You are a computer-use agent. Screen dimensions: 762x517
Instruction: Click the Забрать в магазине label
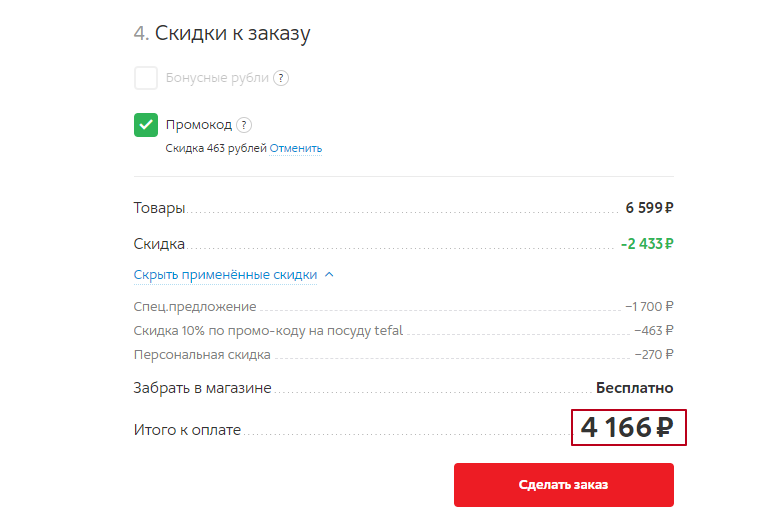coord(203,388)
